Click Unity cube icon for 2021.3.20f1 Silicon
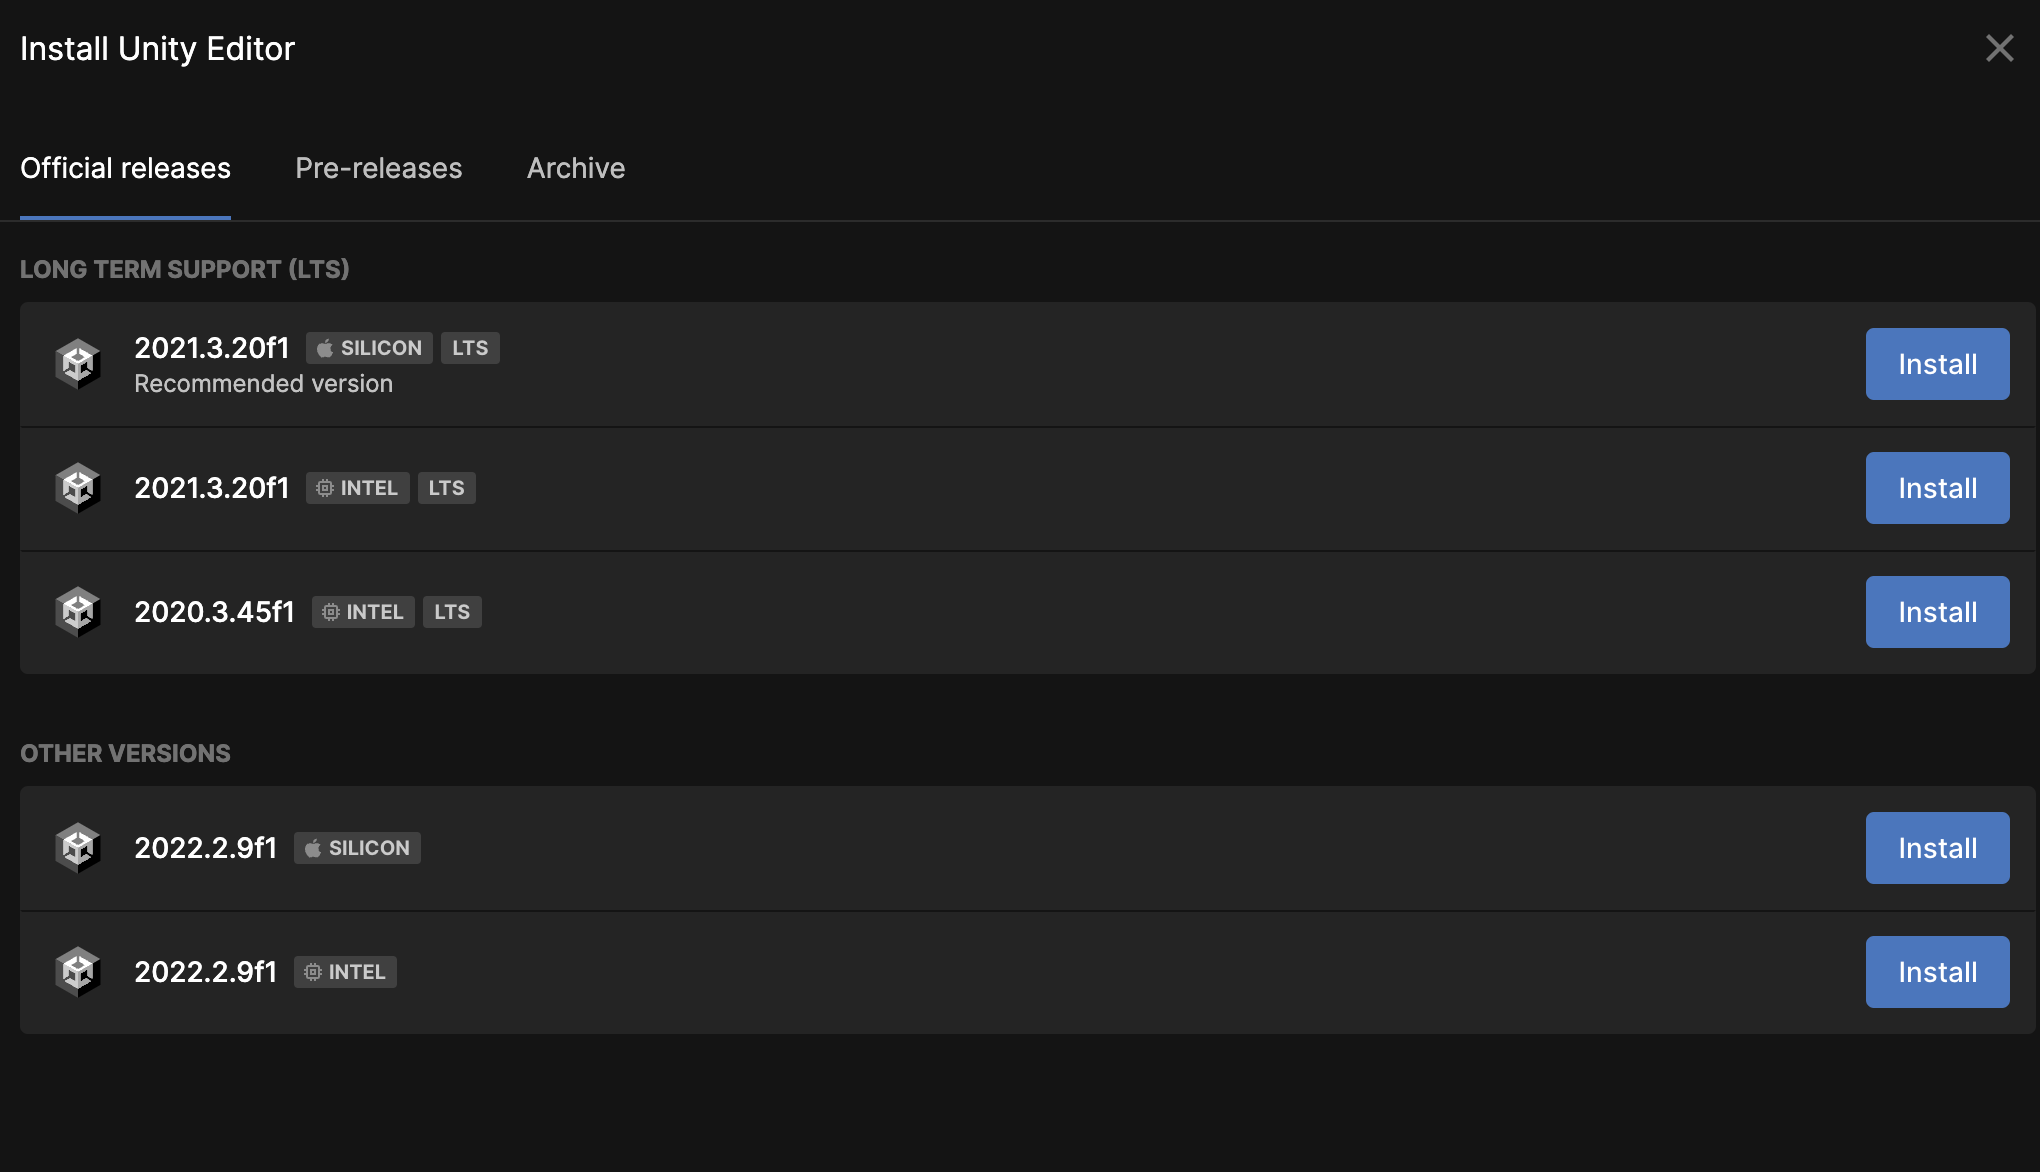The image size is (2040, 1172). (78, 364)
